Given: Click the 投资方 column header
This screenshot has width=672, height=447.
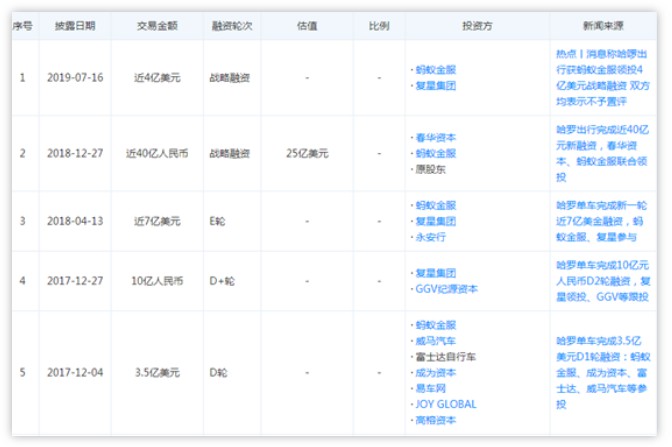Looking at the screenshot, I should point(477,26).
